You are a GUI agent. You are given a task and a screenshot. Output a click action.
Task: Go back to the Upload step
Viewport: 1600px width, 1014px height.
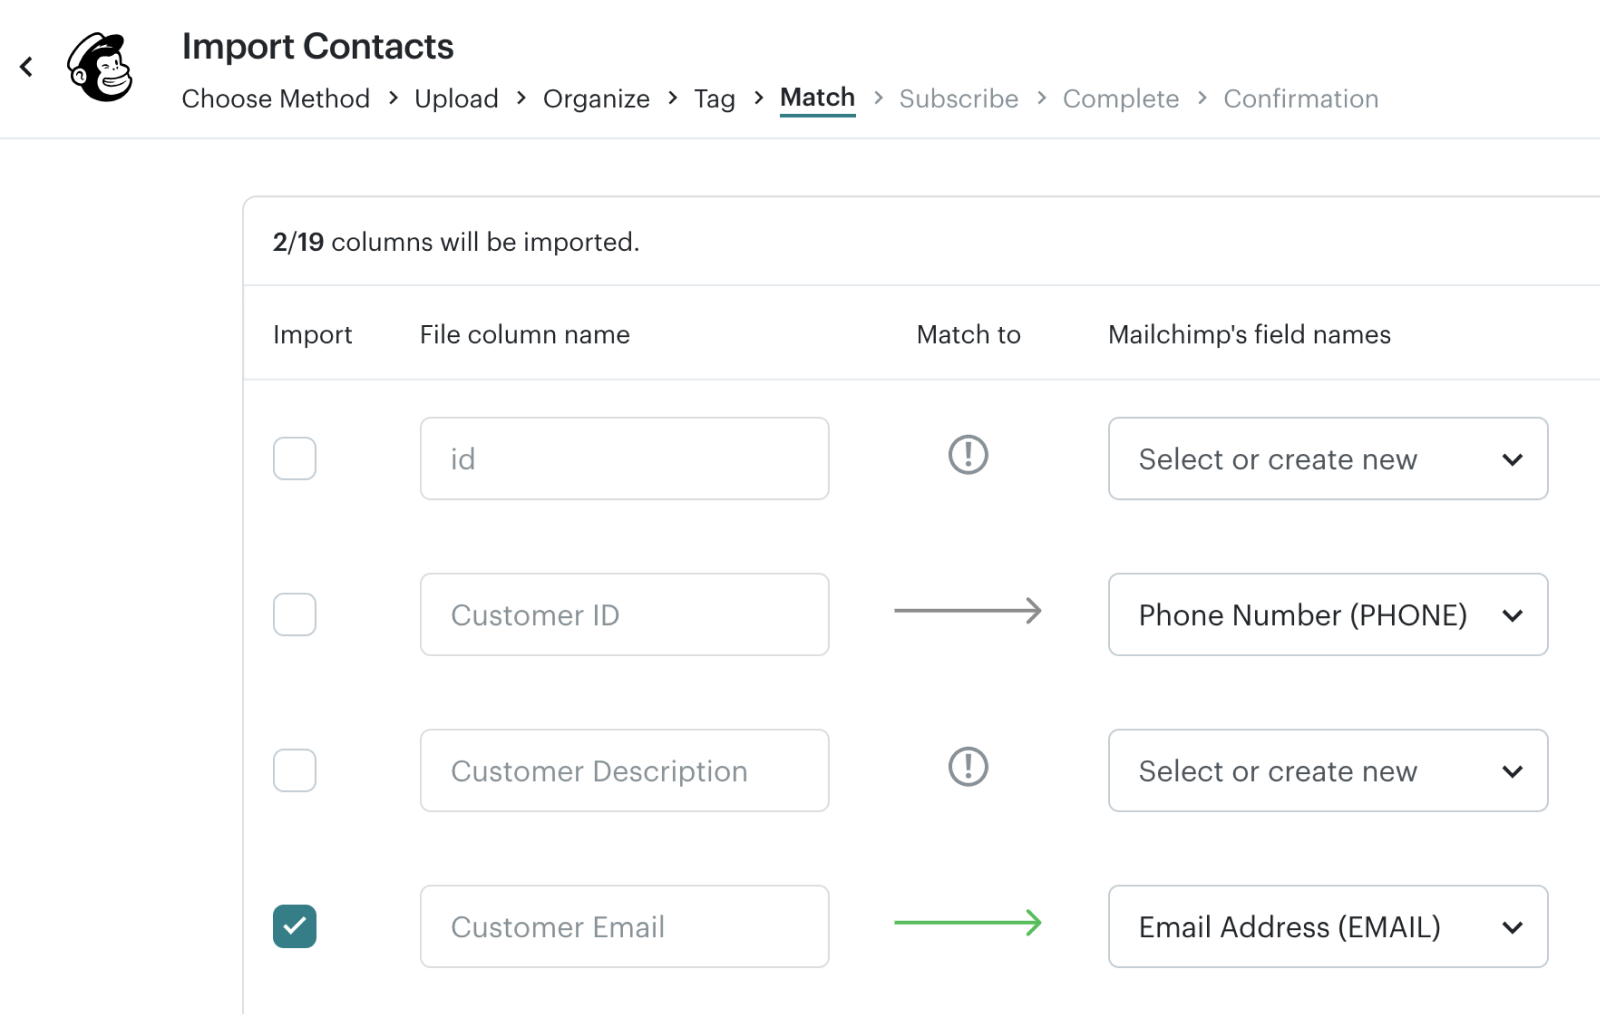(x=456, y=99)
